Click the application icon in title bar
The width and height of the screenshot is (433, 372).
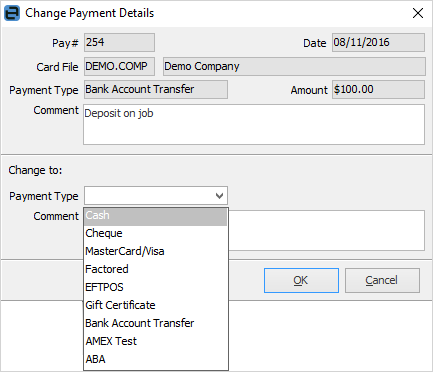(12, 13)
